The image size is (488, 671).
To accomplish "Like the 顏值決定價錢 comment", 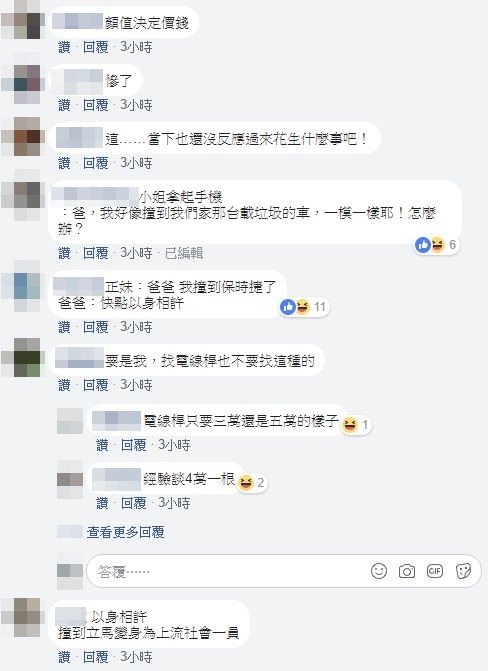I will (x=64, y=47).
